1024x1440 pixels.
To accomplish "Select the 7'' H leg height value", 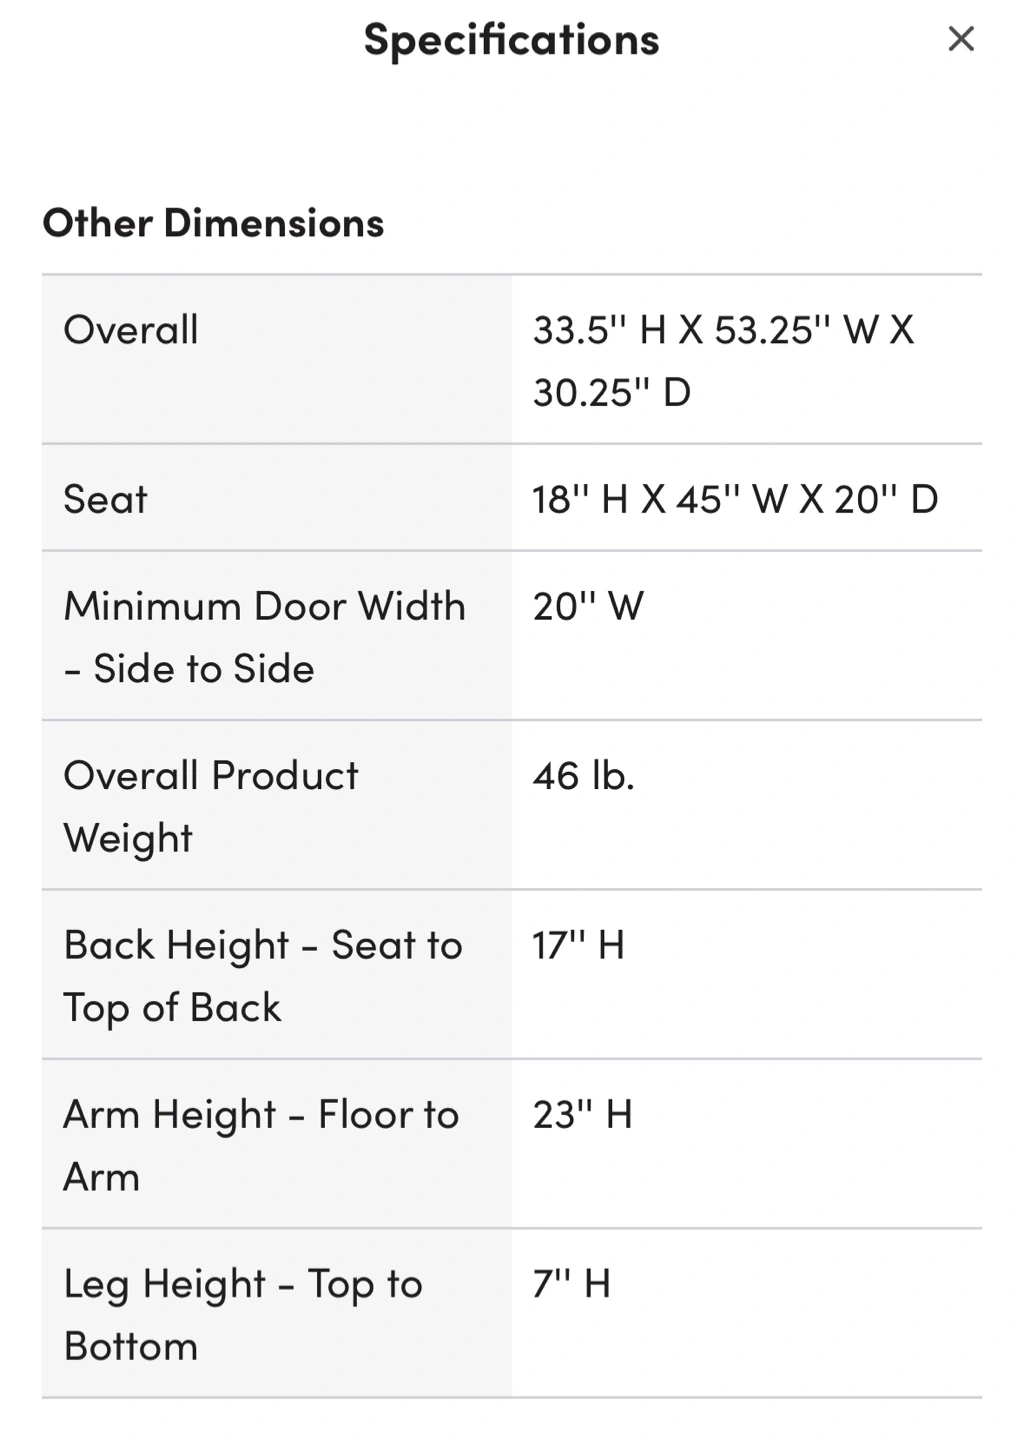I will (x=571, y=1283).
